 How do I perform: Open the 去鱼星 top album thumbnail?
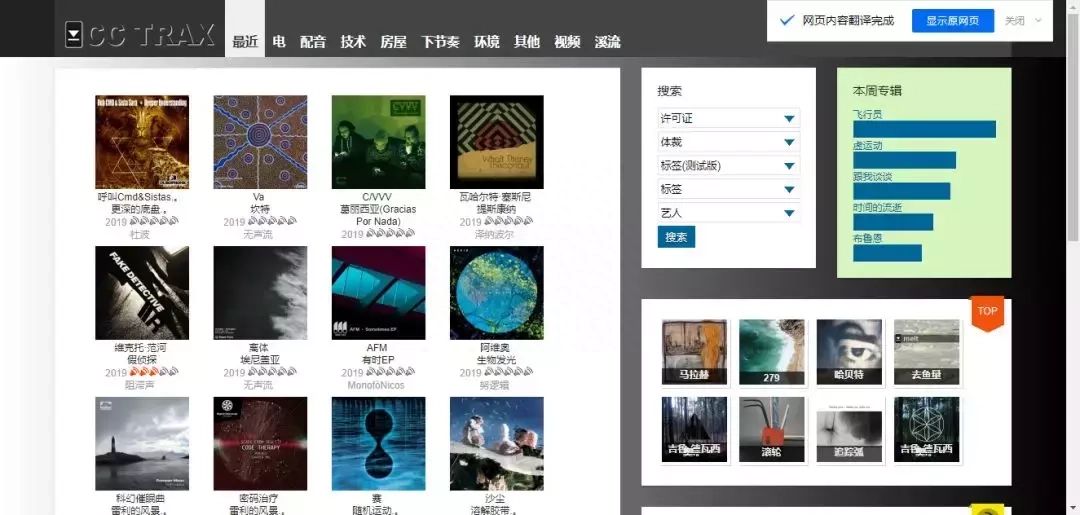coord(926,352)
